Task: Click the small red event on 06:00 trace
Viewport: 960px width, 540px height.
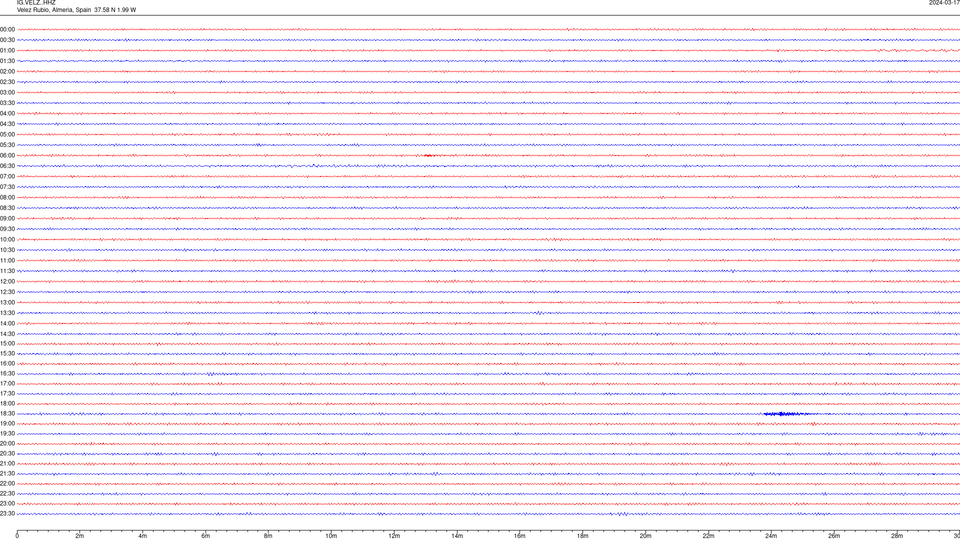Action: click(429, 156)
